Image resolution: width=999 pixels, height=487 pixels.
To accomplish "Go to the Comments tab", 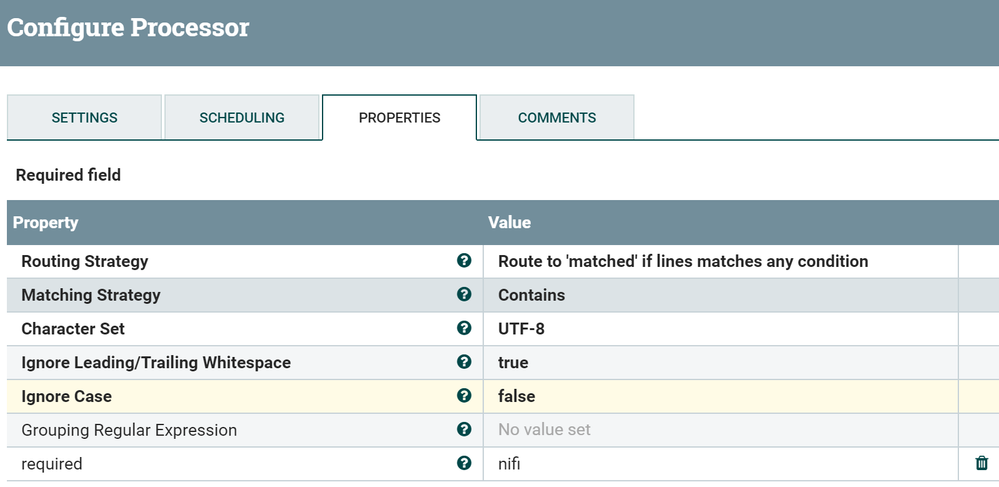I will coord(557,118).
